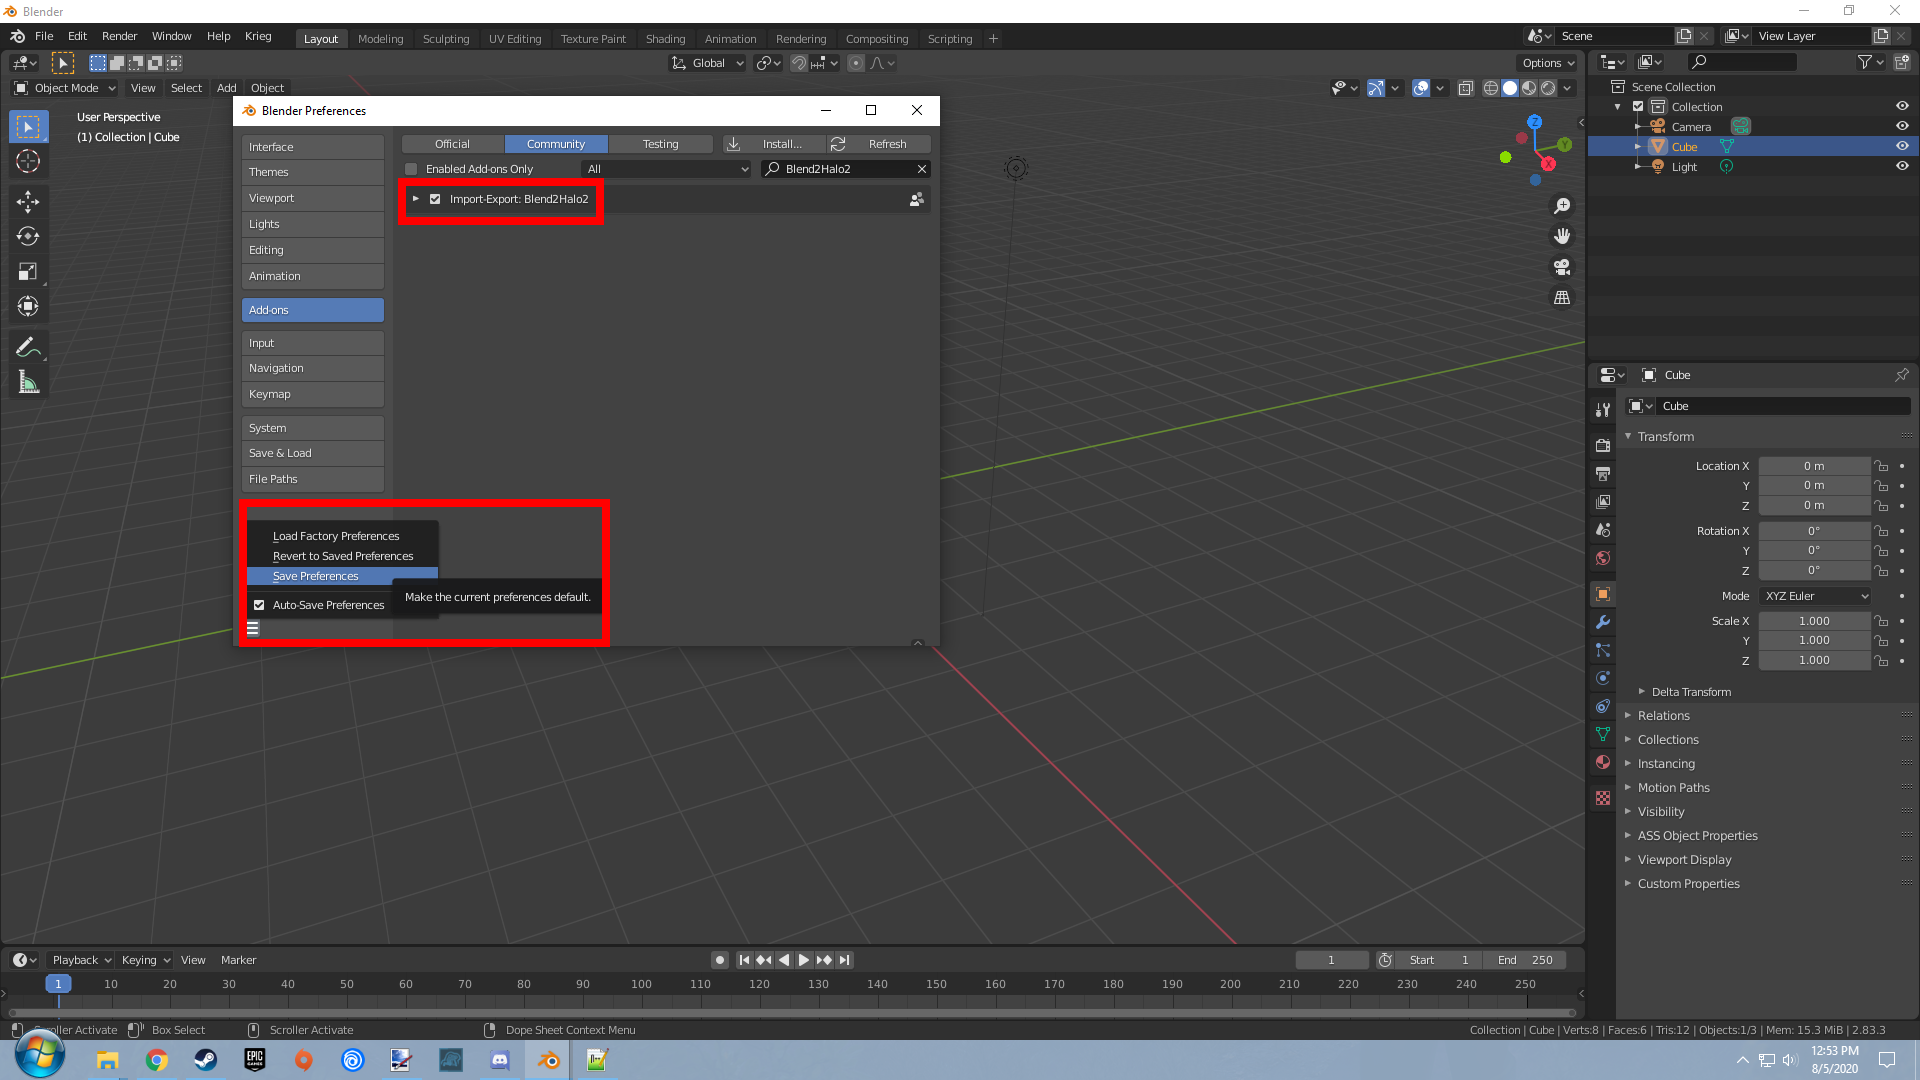The height and width of the screenshot is (1080, 1920).
Task: Click the Cube object in Scene Collection
Action: [x=1685, y=146]
